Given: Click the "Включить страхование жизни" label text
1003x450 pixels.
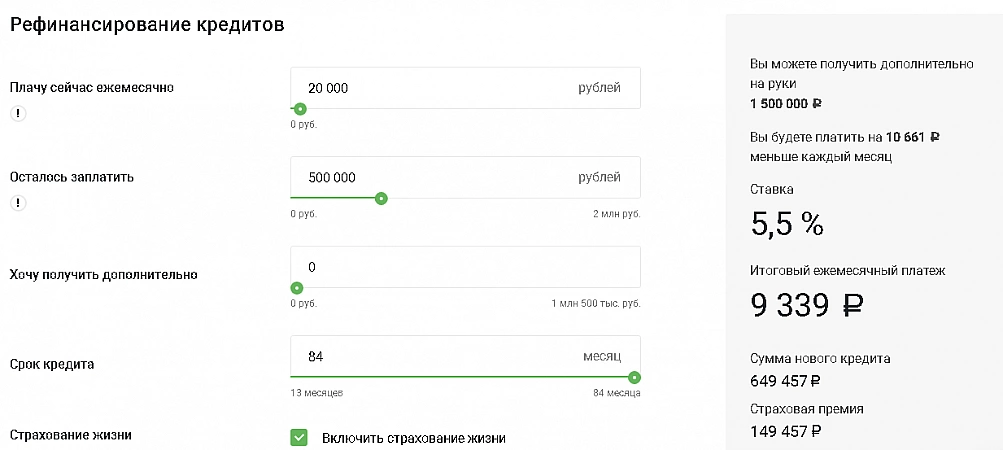Looking at the screenshot, I should pyautogui.click(x=414, y=438).
